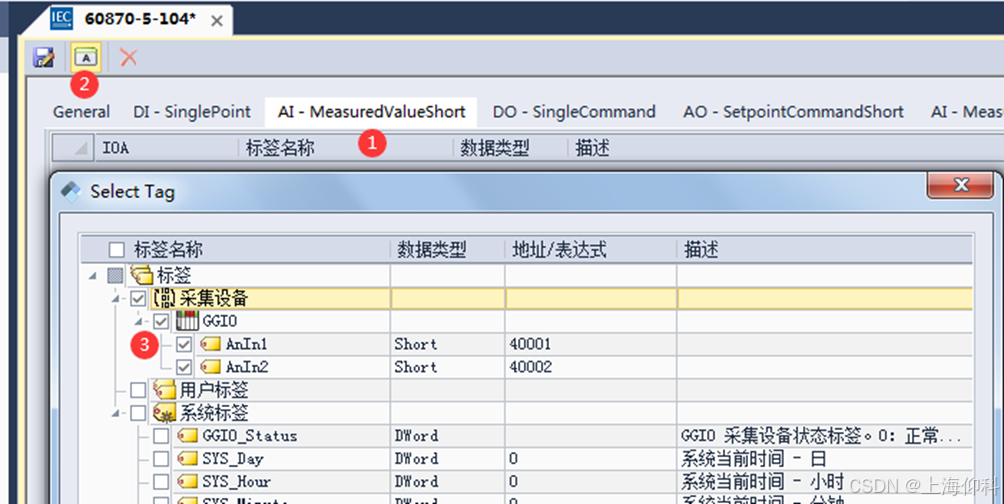The width and height of the screenshot is (1004, 504).
Task: Click the 用户标签 folder icon
Action: coord(164,389)
